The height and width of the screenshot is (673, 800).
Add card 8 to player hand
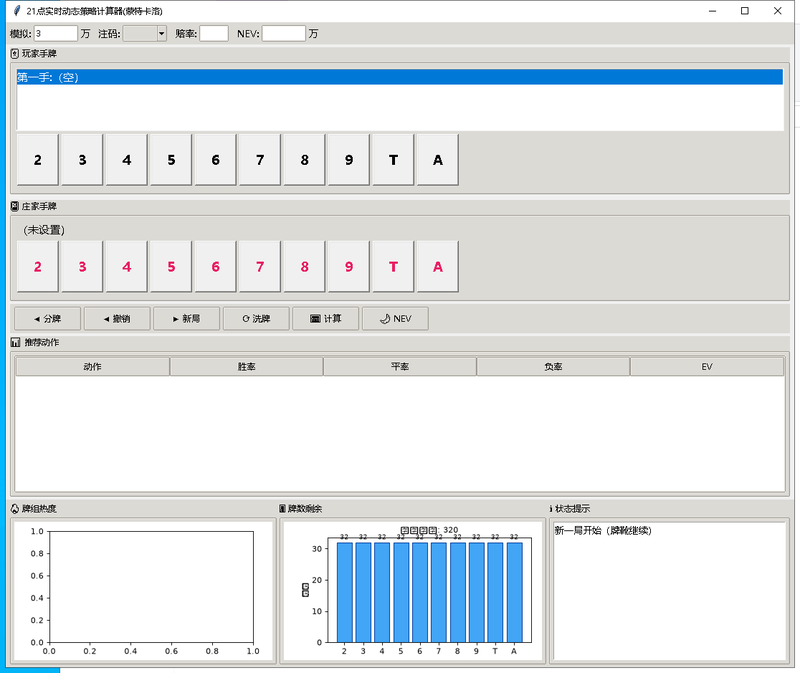[x=304, y=160]
